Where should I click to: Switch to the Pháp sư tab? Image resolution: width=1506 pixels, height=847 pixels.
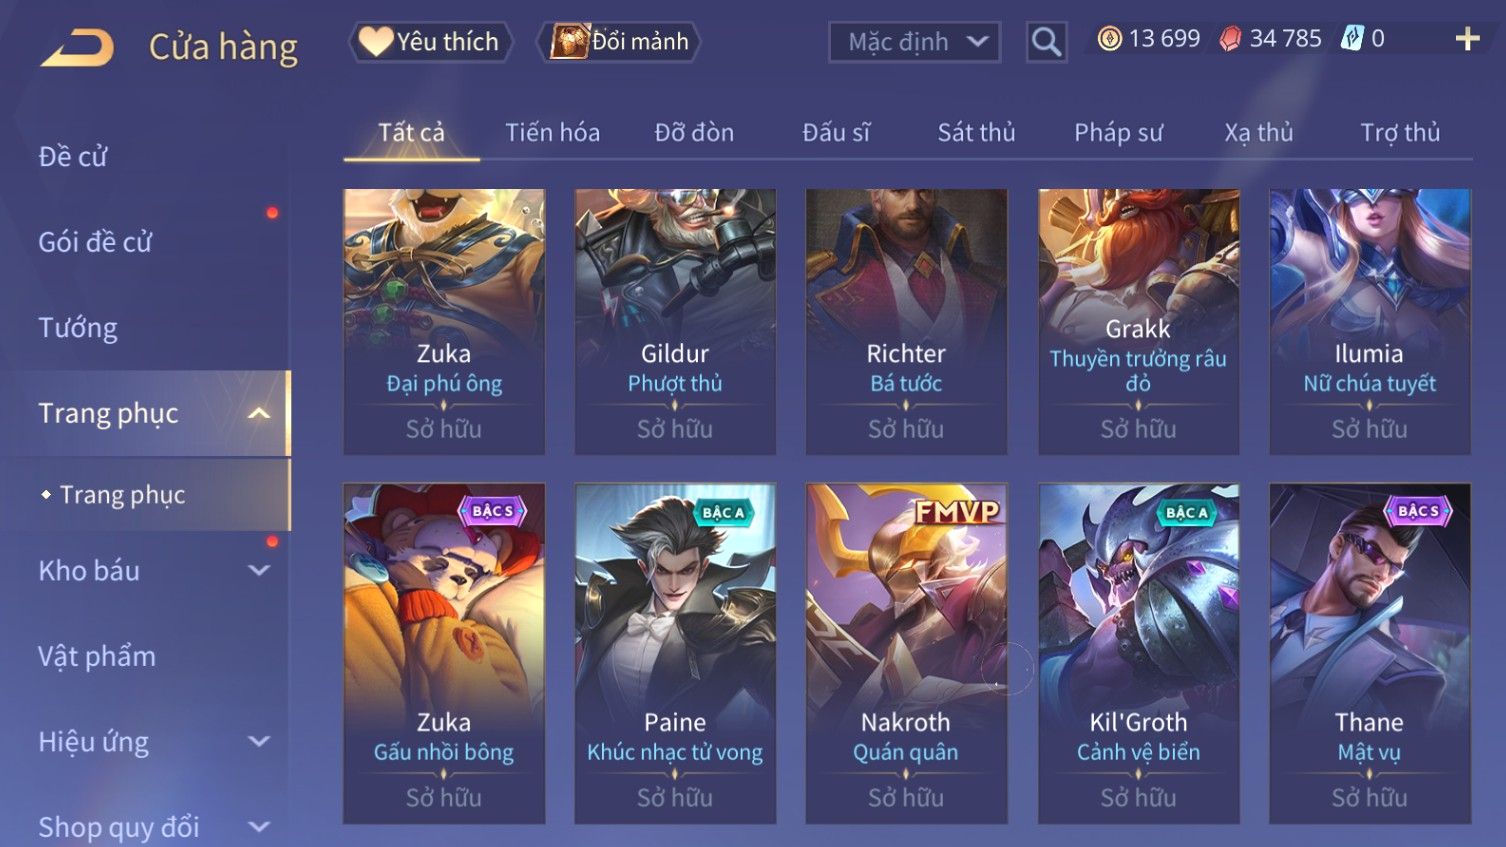click(1118, 132)
